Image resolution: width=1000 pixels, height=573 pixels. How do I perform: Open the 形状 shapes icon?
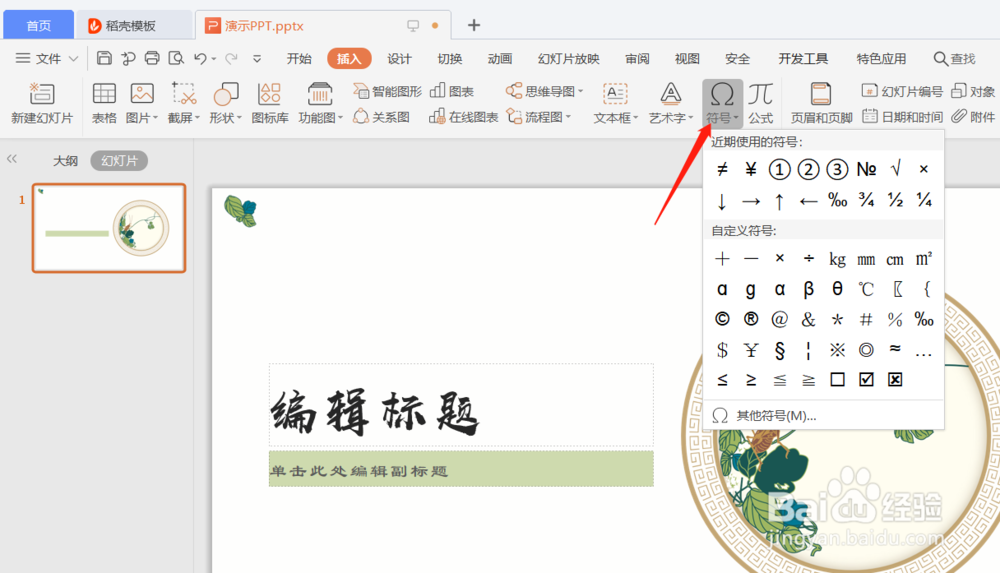[226, 94]
